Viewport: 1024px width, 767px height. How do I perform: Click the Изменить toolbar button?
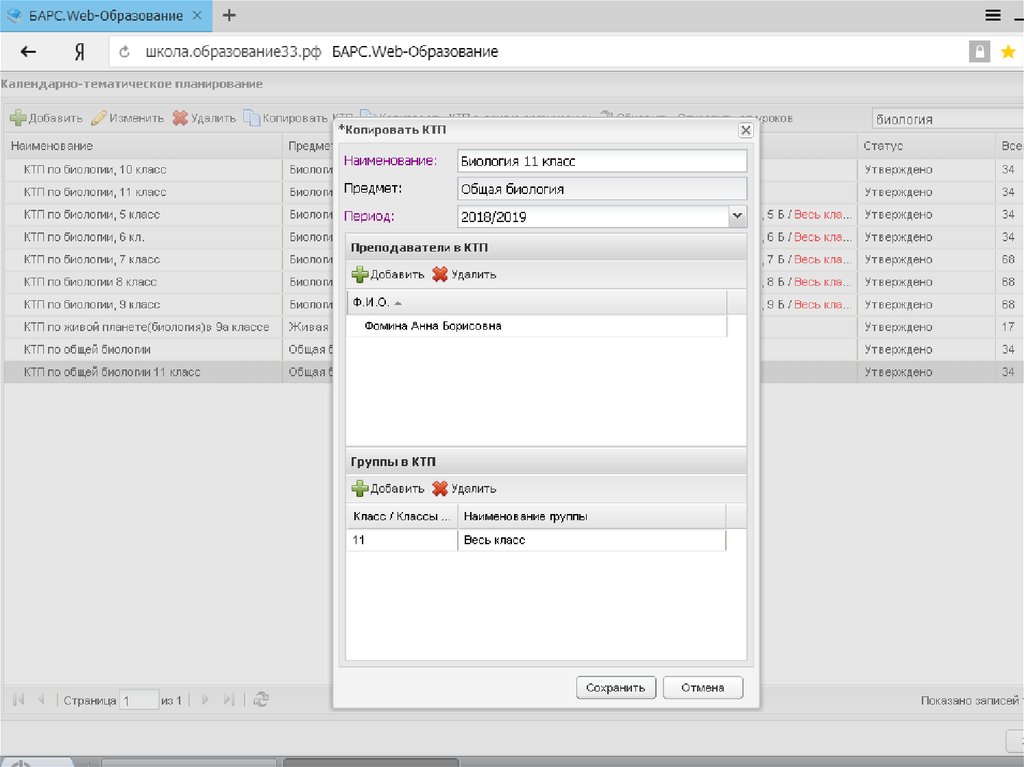[x=128, y=118]
